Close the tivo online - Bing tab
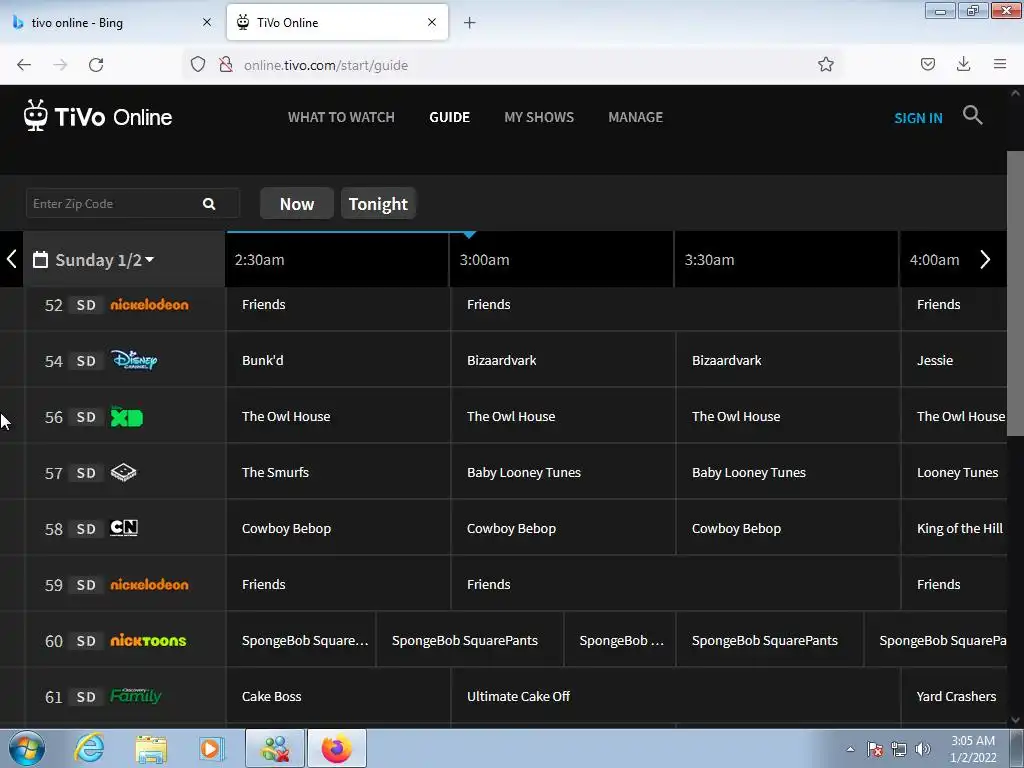The height and width of the screenshot is (768, 1024). point(207,22)
